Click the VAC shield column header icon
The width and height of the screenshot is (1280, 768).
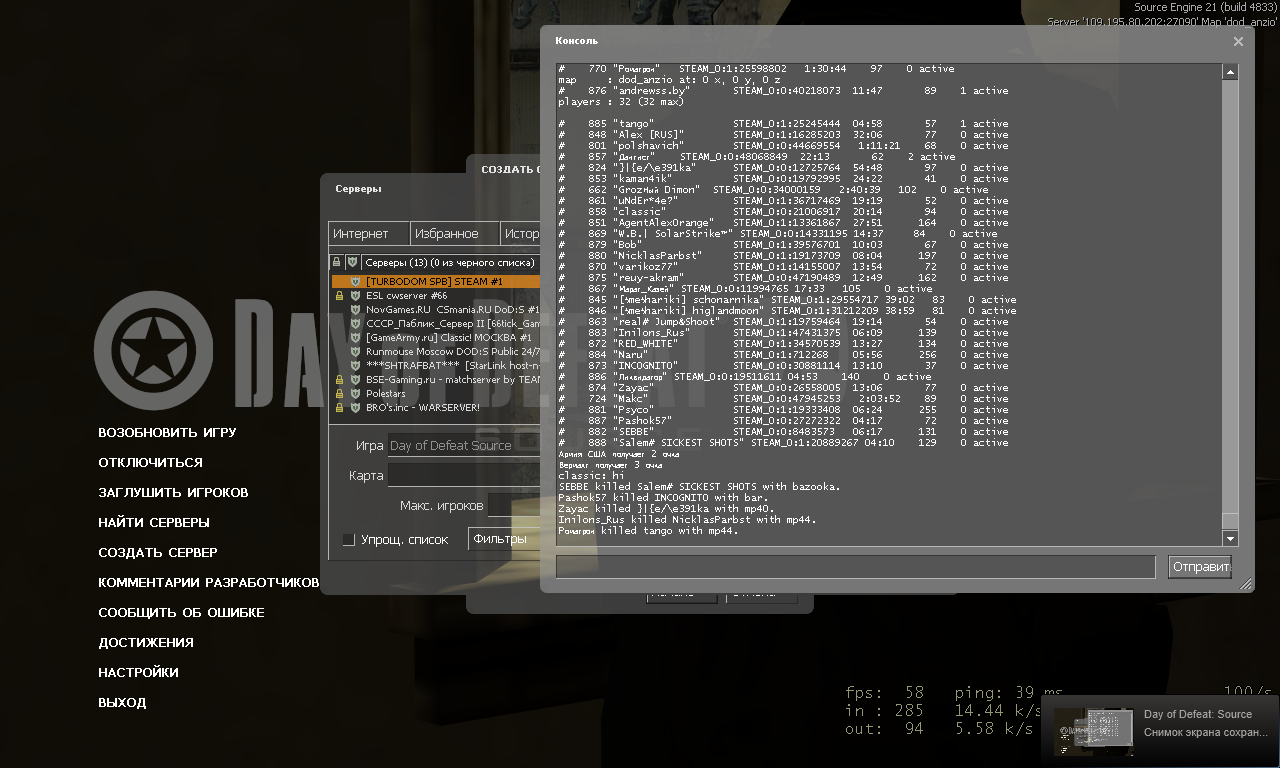click(x=352, y=262)
